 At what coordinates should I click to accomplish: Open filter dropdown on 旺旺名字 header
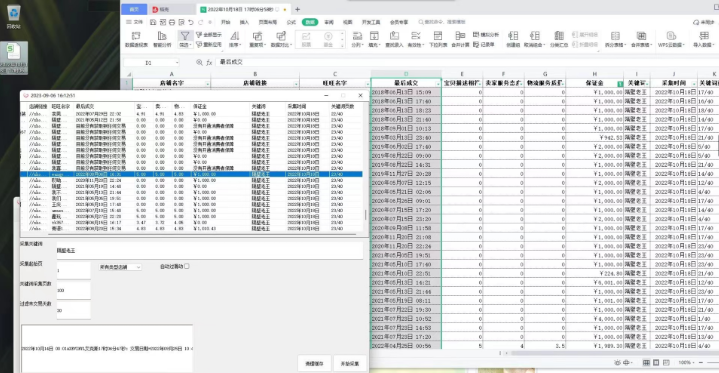click(367, 84)
